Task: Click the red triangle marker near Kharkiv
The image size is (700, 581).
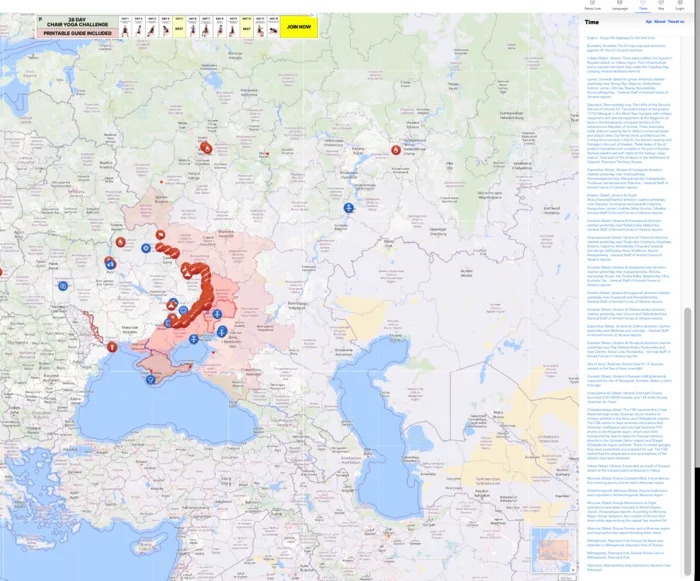Action: click(187, 273)
